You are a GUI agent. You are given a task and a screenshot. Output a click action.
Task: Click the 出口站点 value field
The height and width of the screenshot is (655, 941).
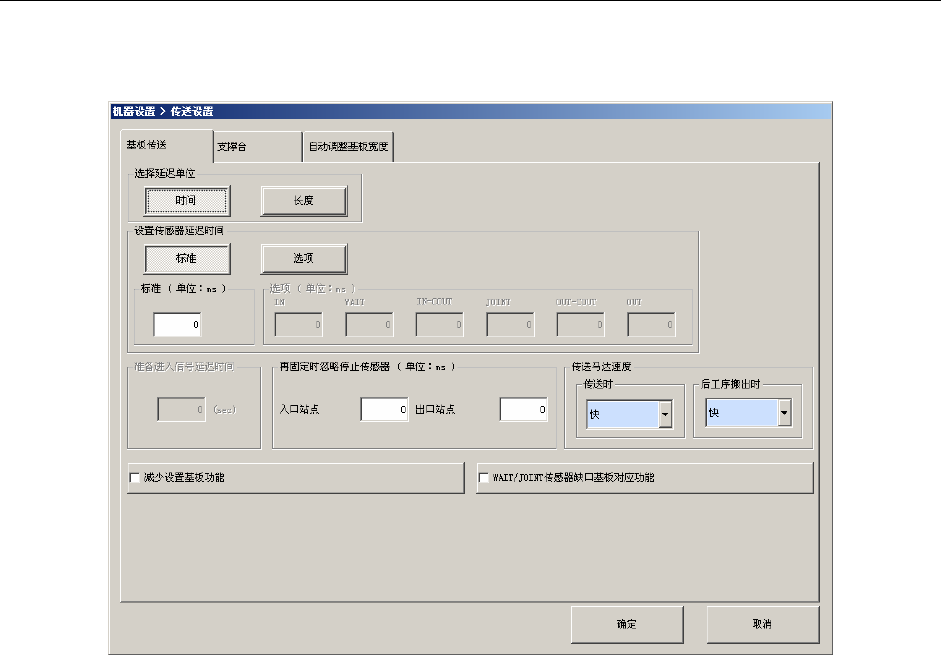coord(523,409)
